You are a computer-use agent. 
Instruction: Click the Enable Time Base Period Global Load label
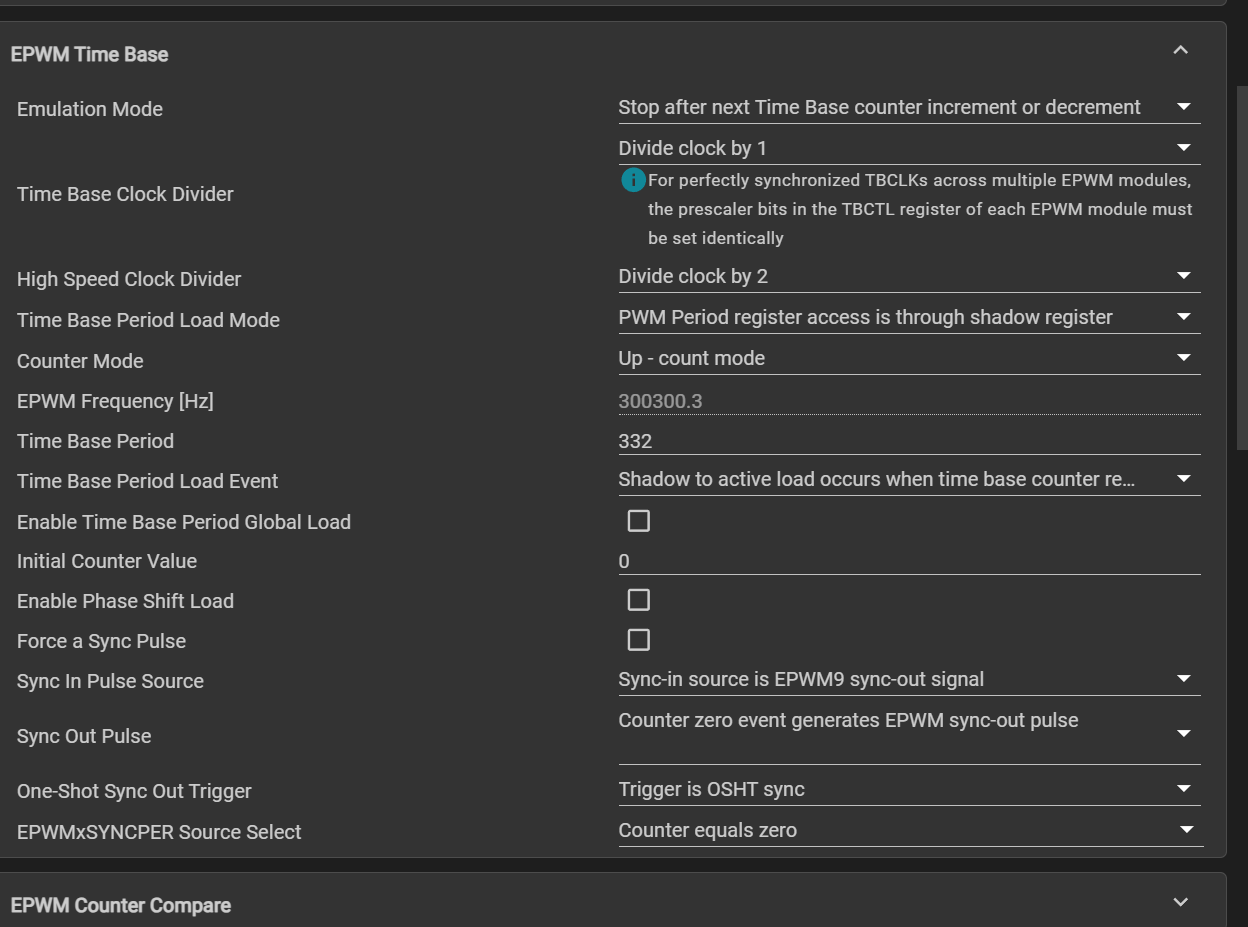click(x=184, y=522)
